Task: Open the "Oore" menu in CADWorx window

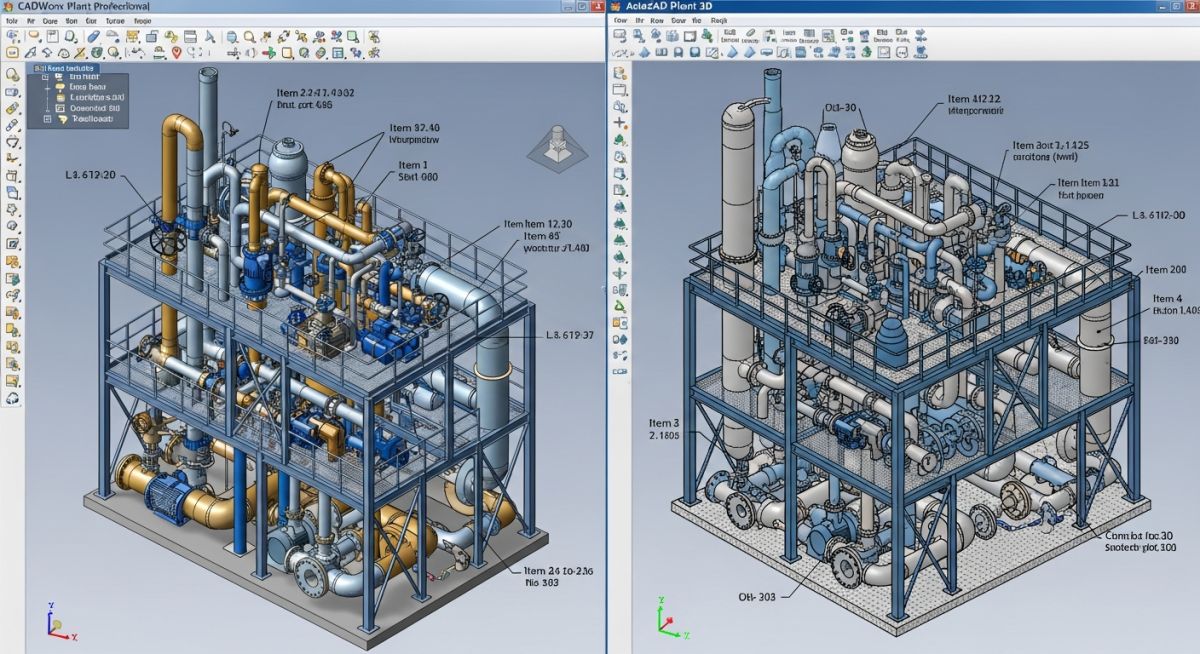Action: tap(50, 21)
